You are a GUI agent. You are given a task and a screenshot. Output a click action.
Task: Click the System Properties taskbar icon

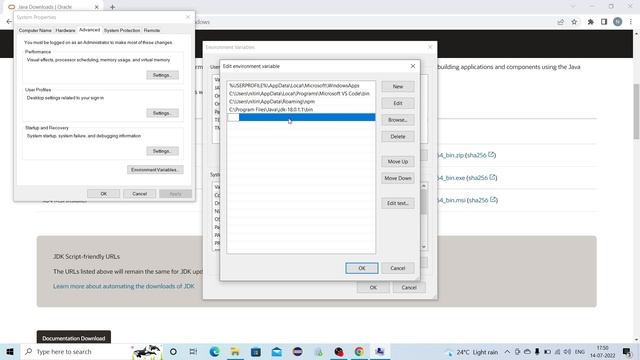380,351
